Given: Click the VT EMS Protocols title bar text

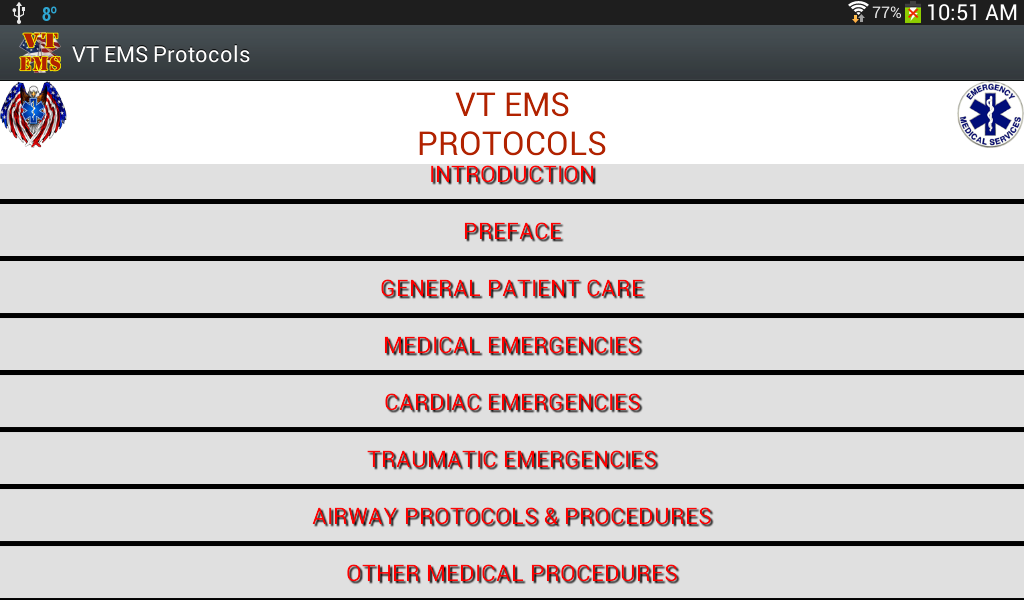Looking at the screenshot, I should (161, 54).
